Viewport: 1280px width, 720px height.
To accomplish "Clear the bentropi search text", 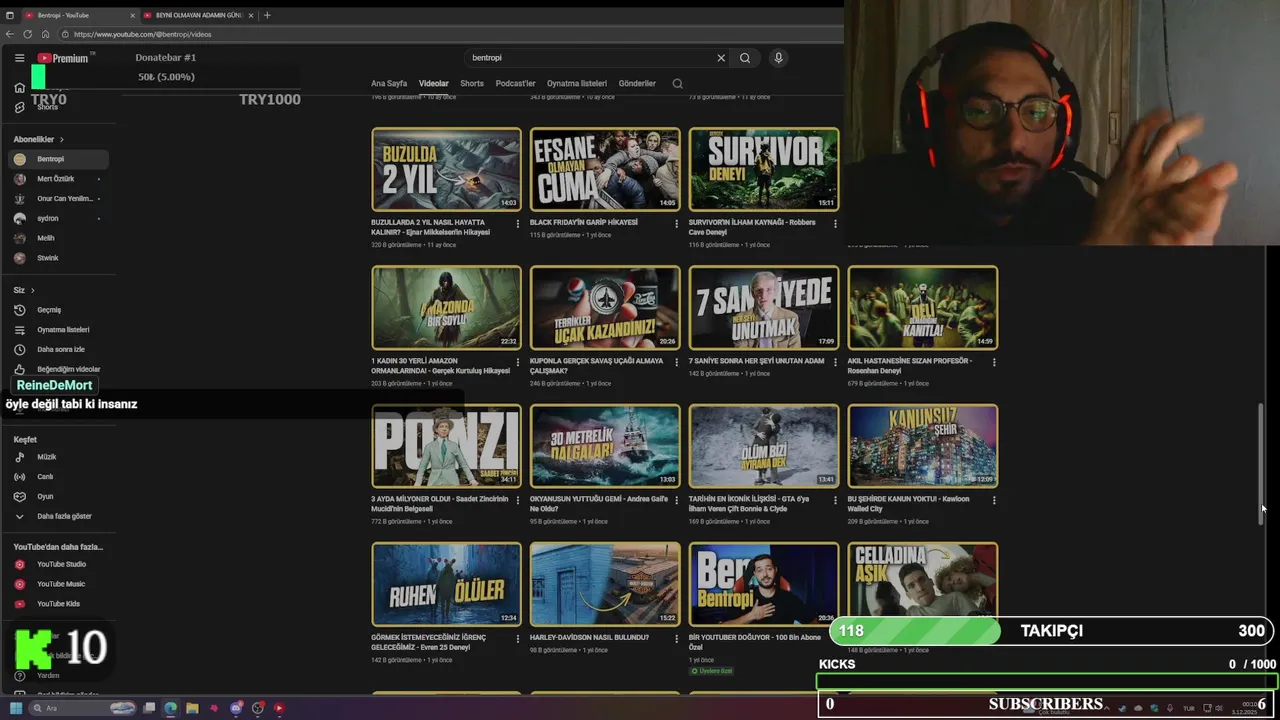I will (x=721, y=58).
